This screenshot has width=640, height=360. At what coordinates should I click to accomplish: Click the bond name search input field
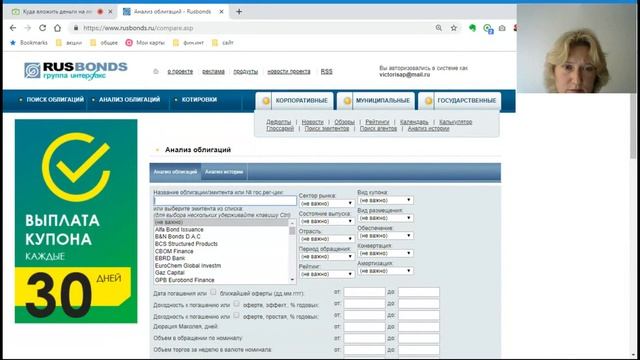pyautogui.click(x=225, y=200)
